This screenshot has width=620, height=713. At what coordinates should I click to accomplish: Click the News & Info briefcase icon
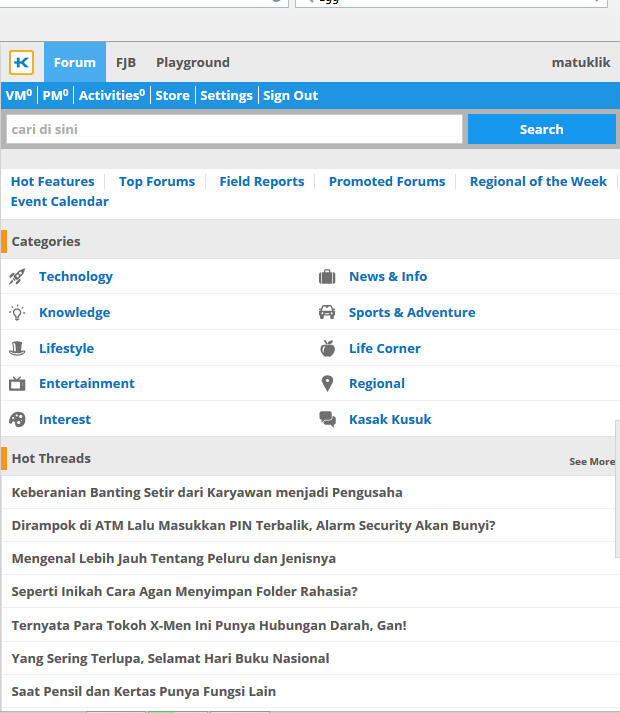point(327,277)
